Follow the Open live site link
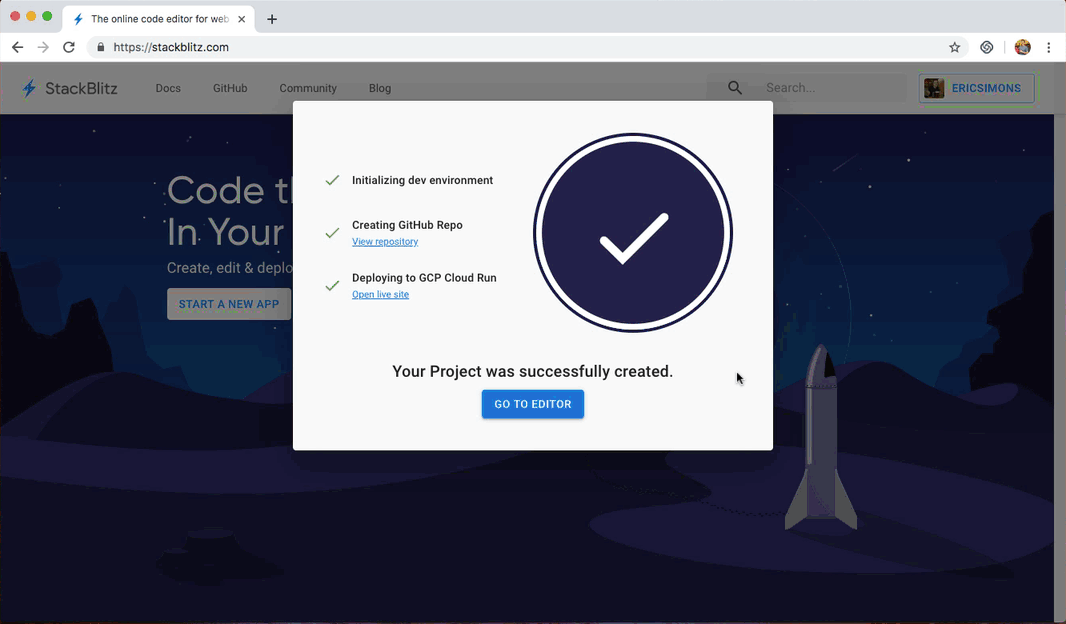The image size is (1066, 624). coord(380,295)
